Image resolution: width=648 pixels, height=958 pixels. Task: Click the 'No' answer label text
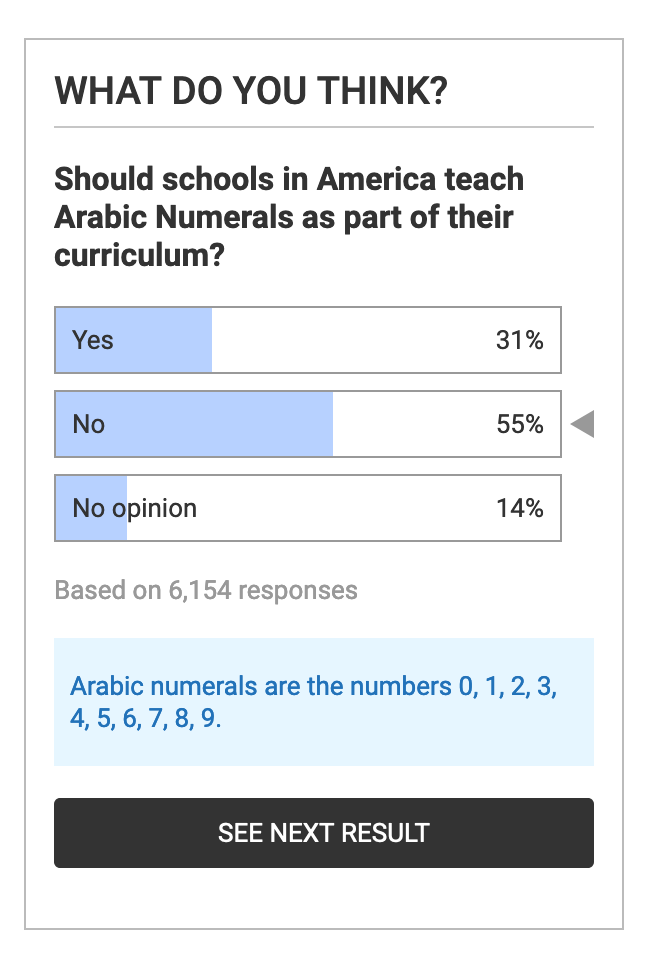(x=89, y=424)
